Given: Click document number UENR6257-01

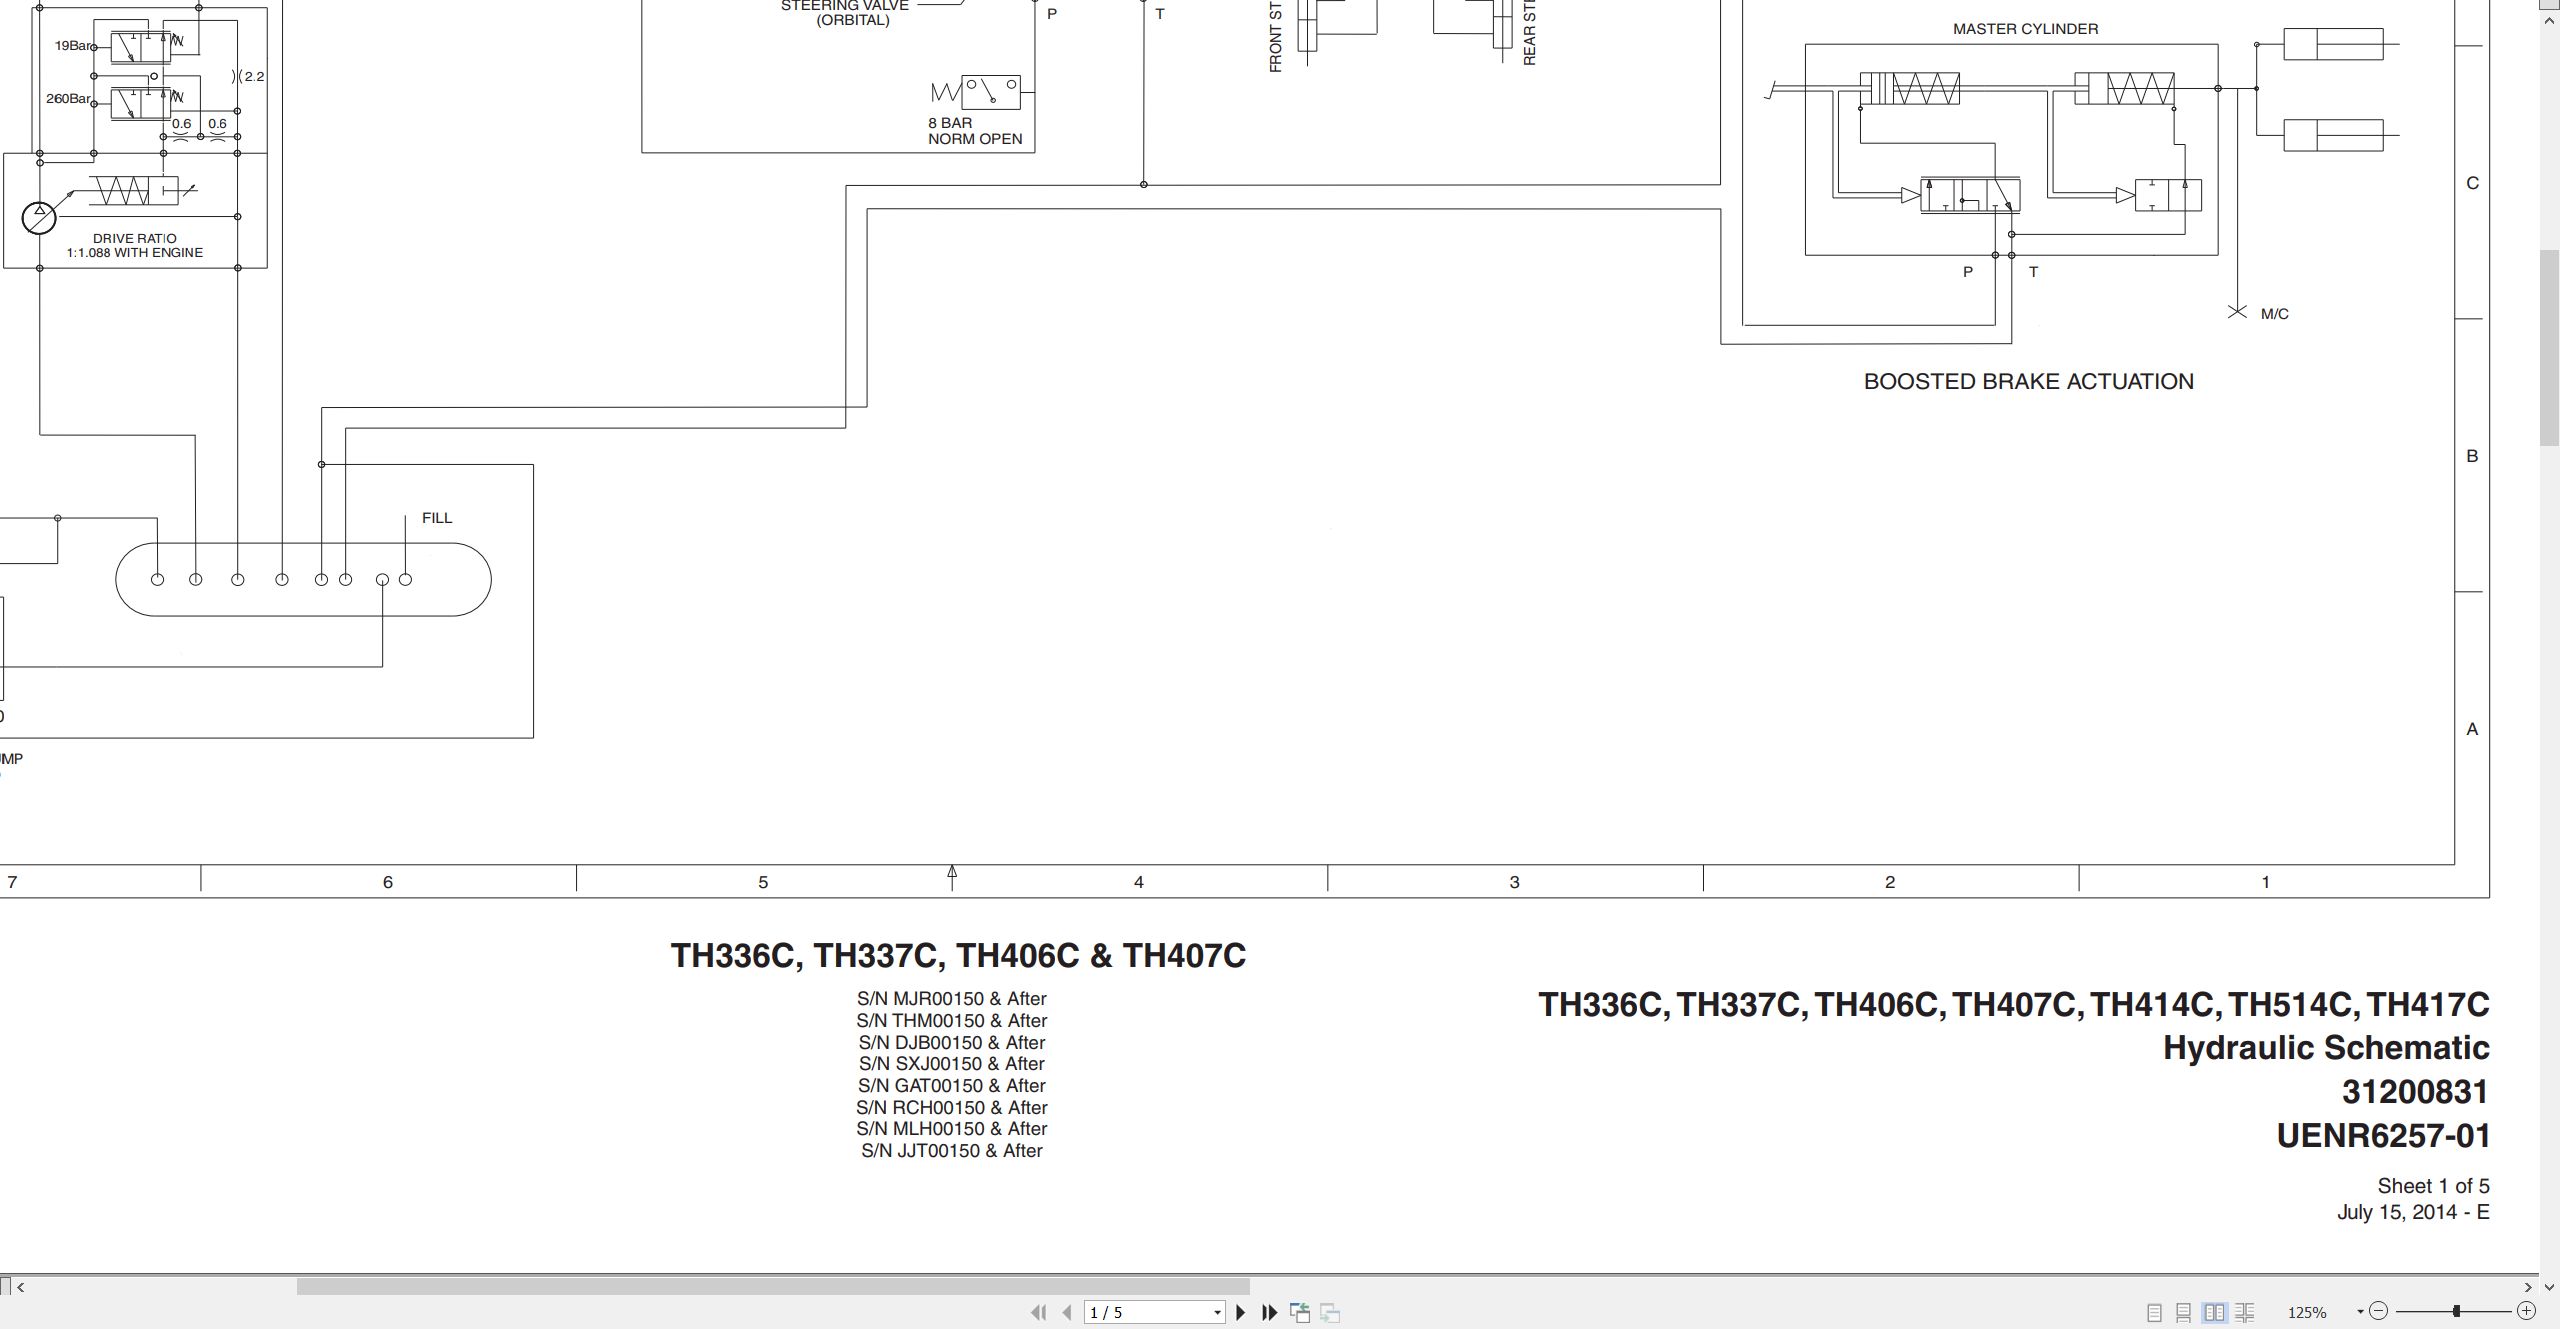Looking at the screenshot, I should [x=2383, y=1136].
